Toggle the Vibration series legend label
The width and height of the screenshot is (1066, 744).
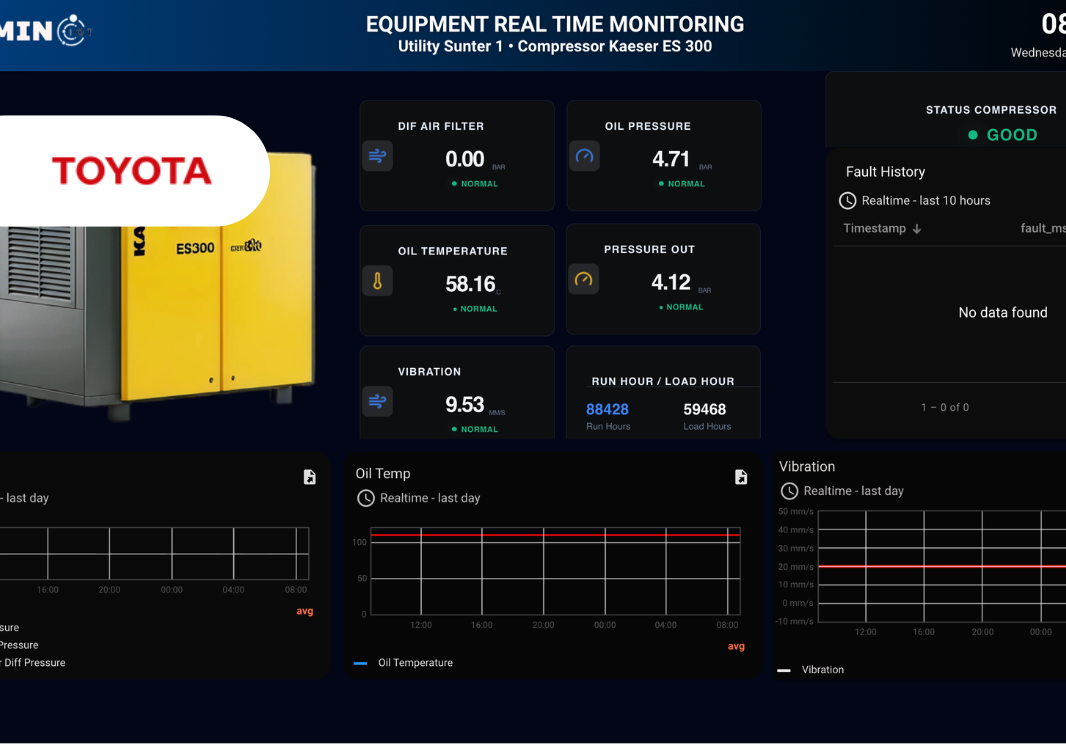tap(822, 670)
